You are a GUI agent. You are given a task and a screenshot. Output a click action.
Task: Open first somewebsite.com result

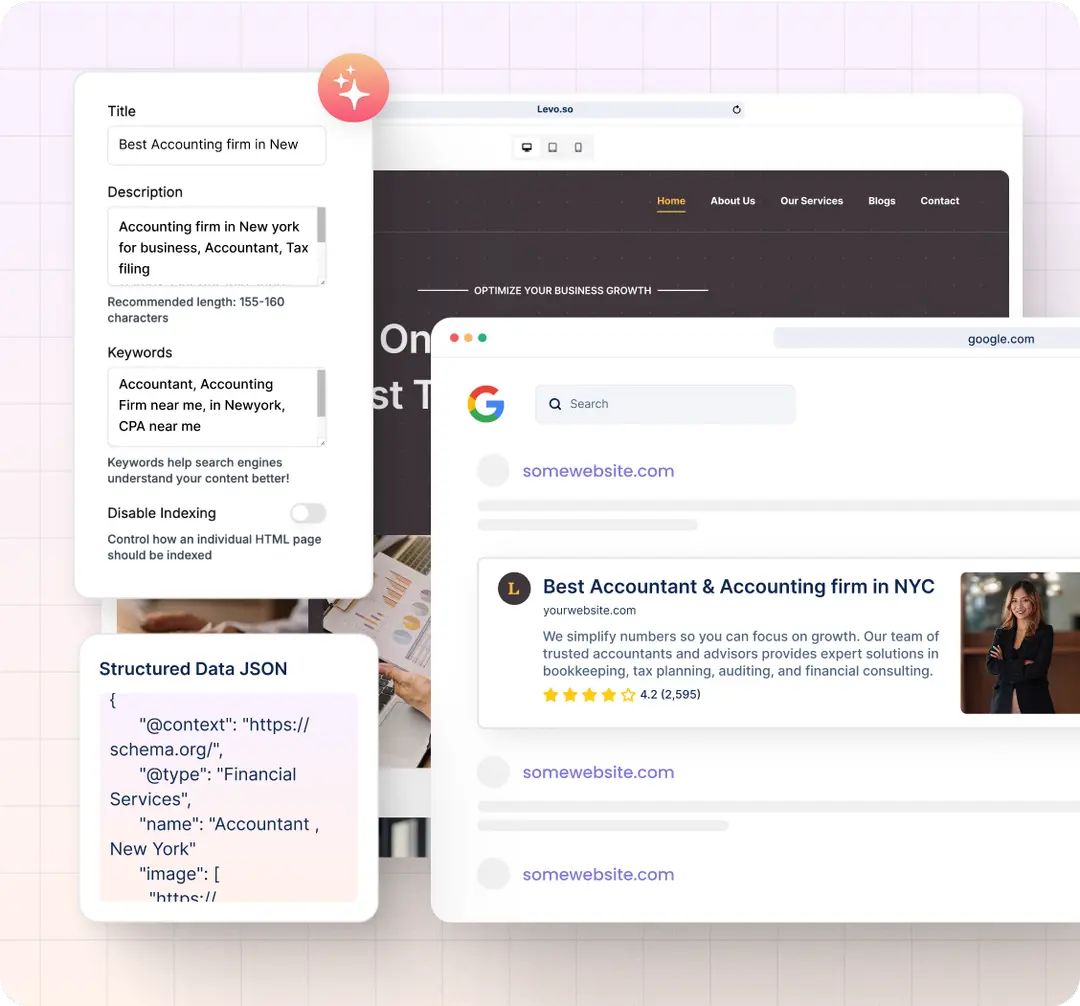(x=598, y=471)
